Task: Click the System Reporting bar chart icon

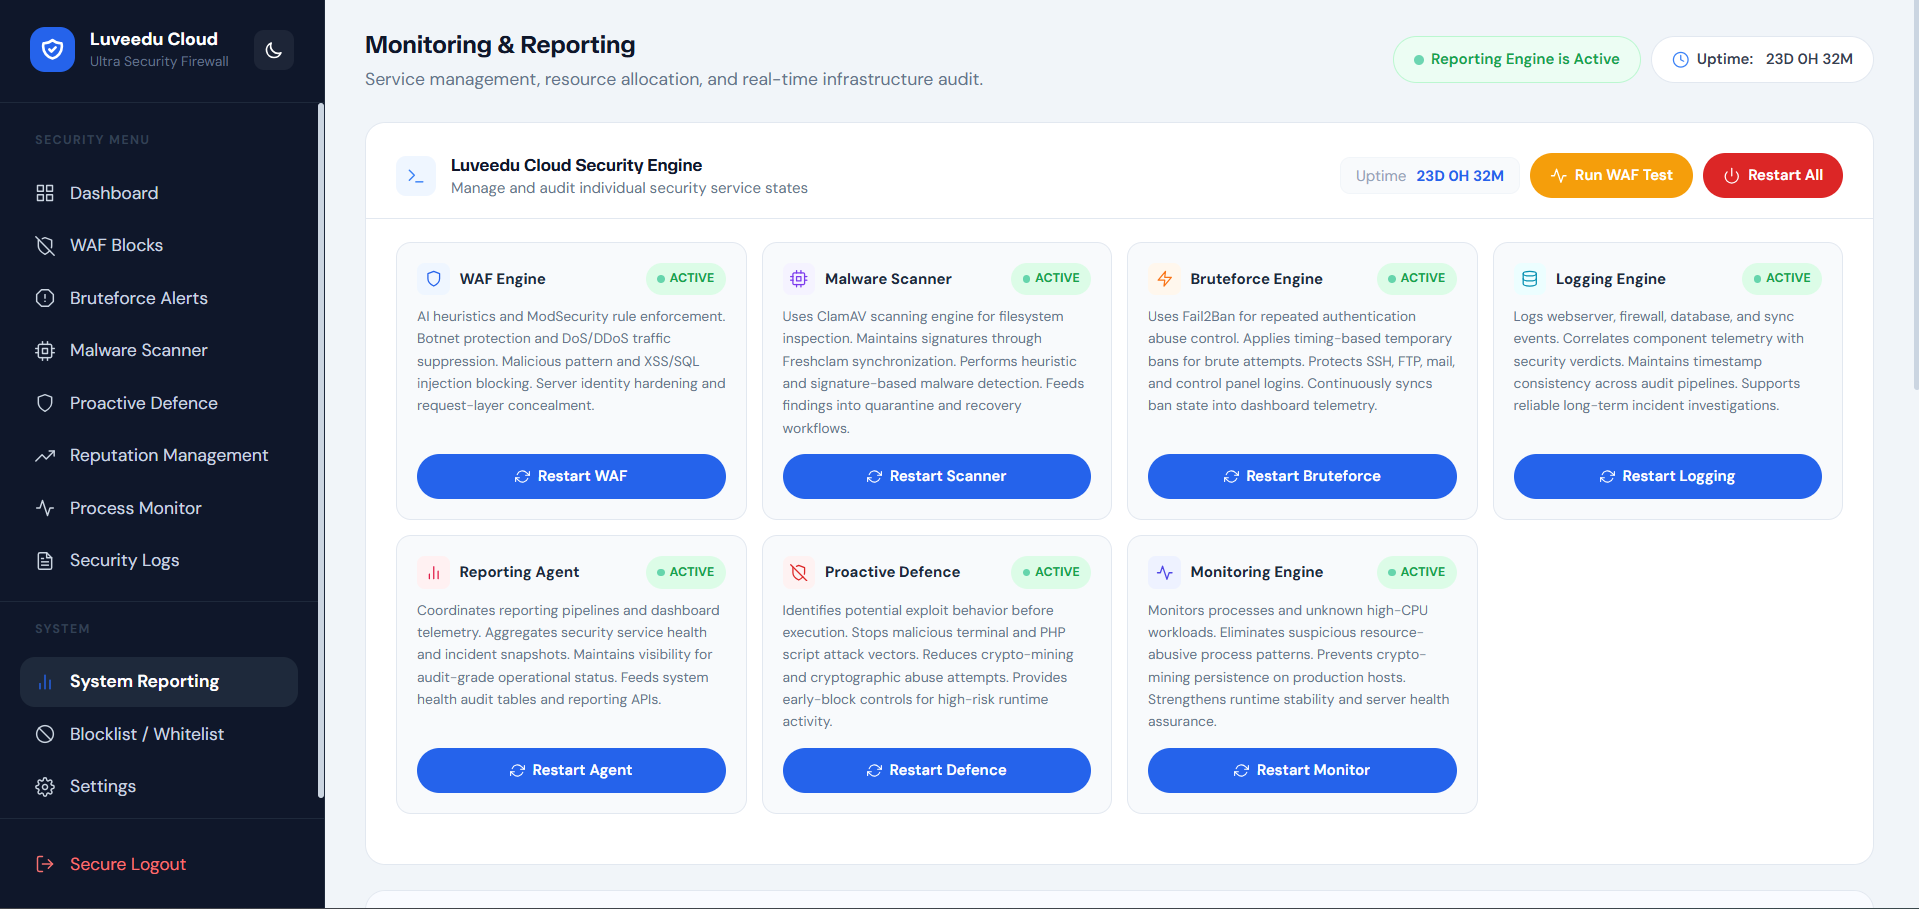Action: tap(45, 682)
